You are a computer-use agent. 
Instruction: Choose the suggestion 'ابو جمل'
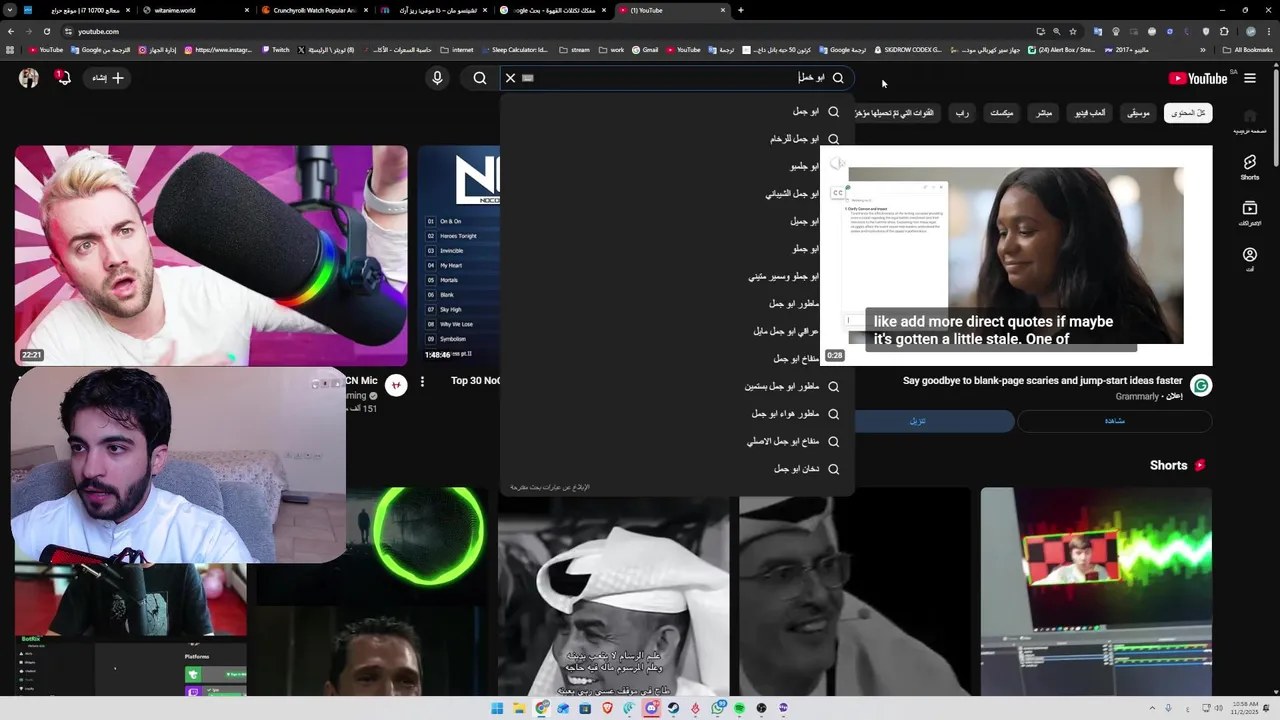point(677,111)
